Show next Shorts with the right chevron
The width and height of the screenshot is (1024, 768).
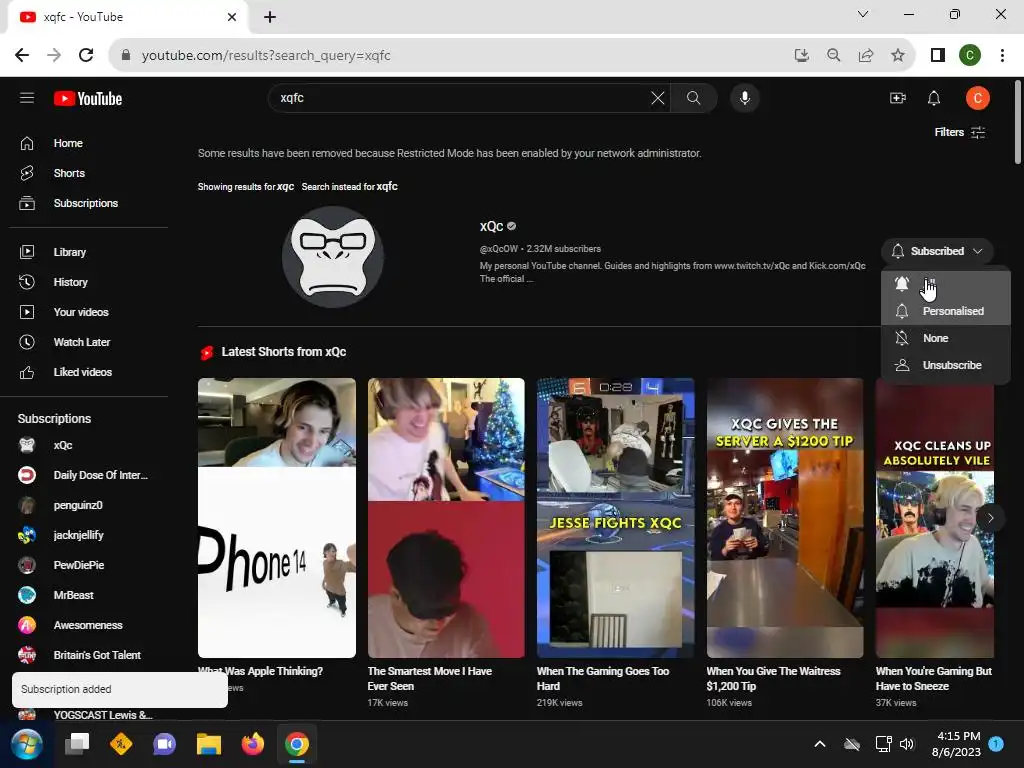coord(990,518)
